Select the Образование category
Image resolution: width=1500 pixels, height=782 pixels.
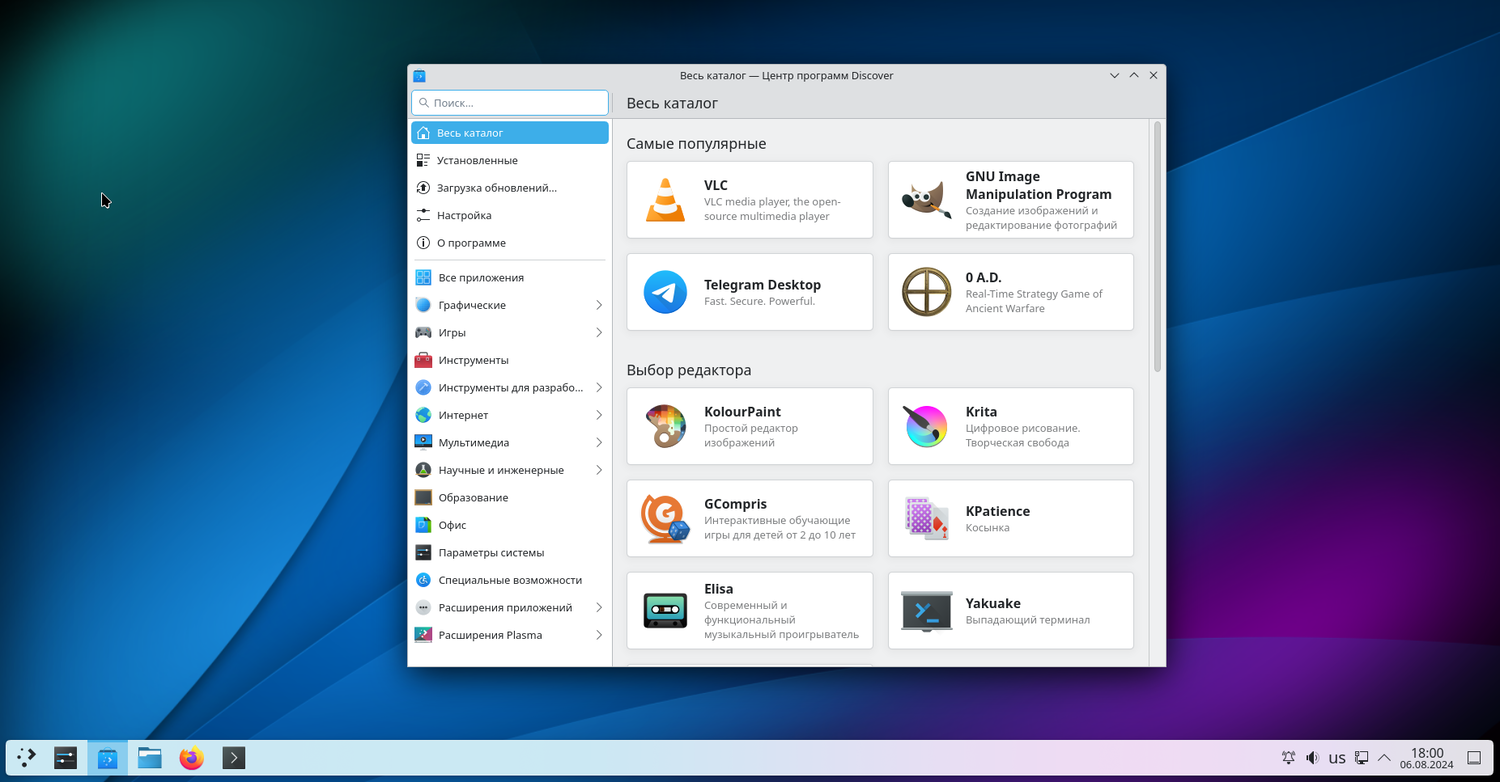click(510, 497)
